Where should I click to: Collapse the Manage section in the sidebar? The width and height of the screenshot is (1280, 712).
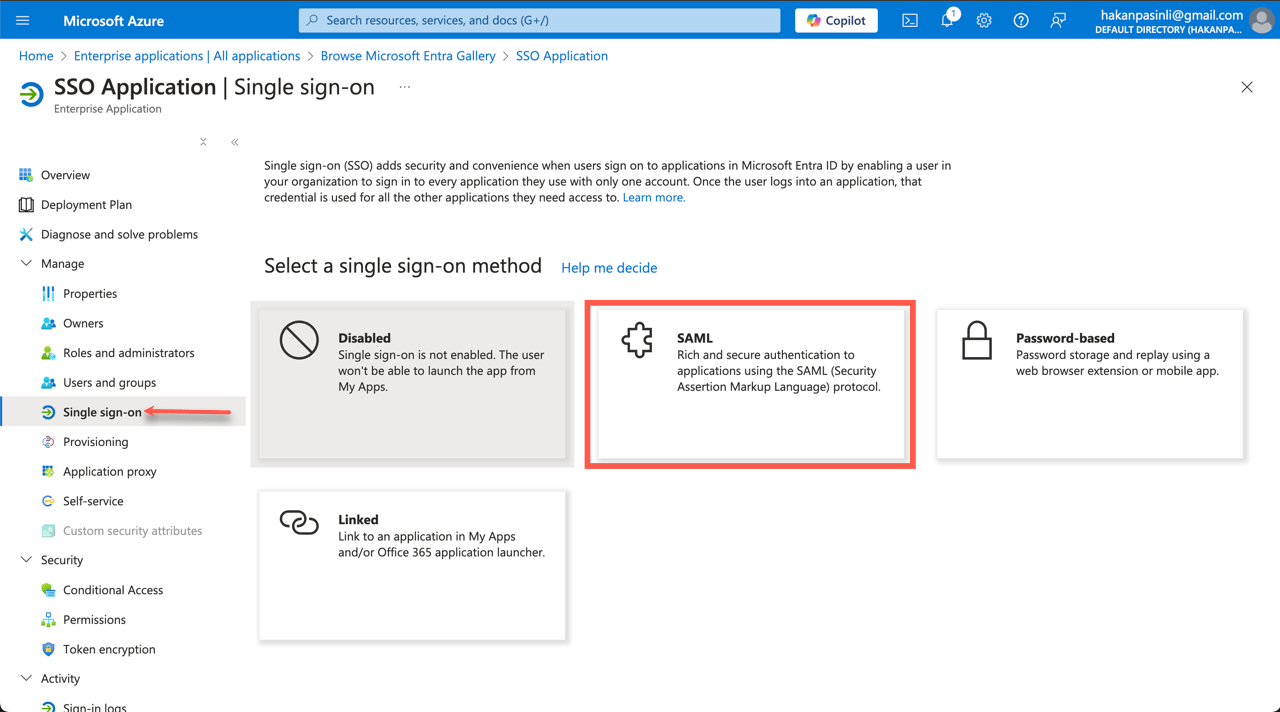coord(26,263)
